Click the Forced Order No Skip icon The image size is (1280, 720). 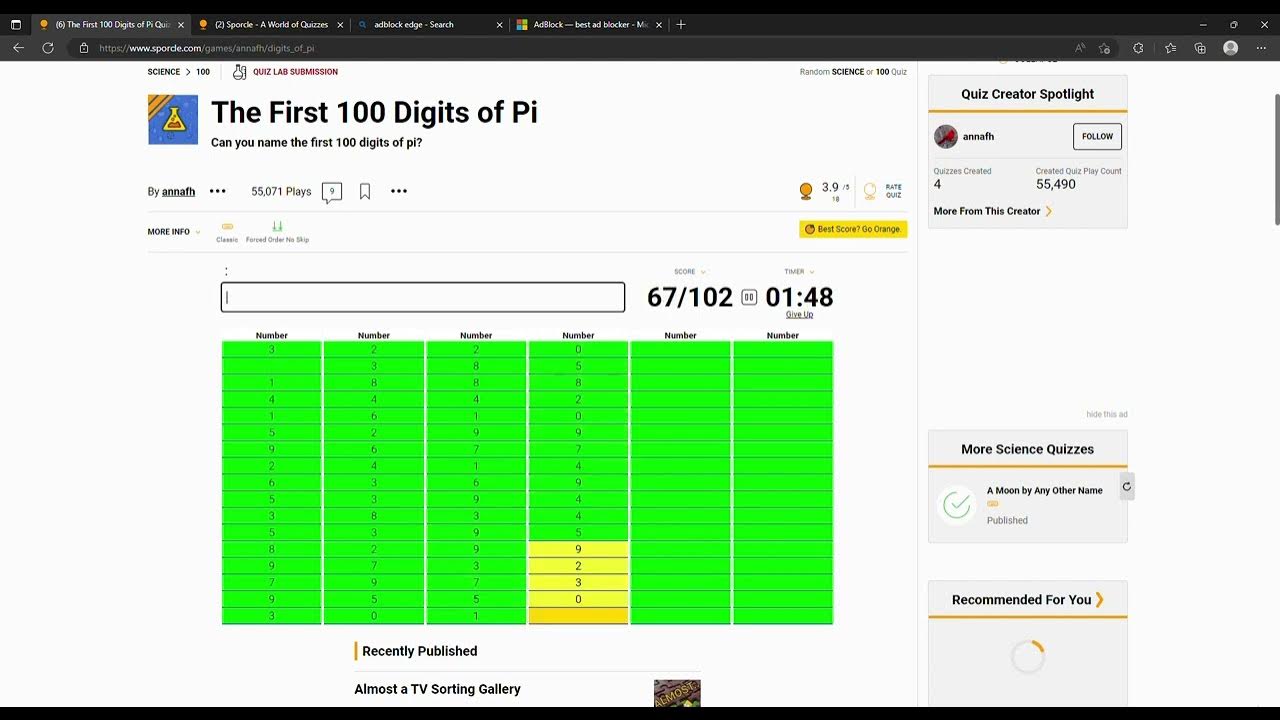tap(277, 227)
